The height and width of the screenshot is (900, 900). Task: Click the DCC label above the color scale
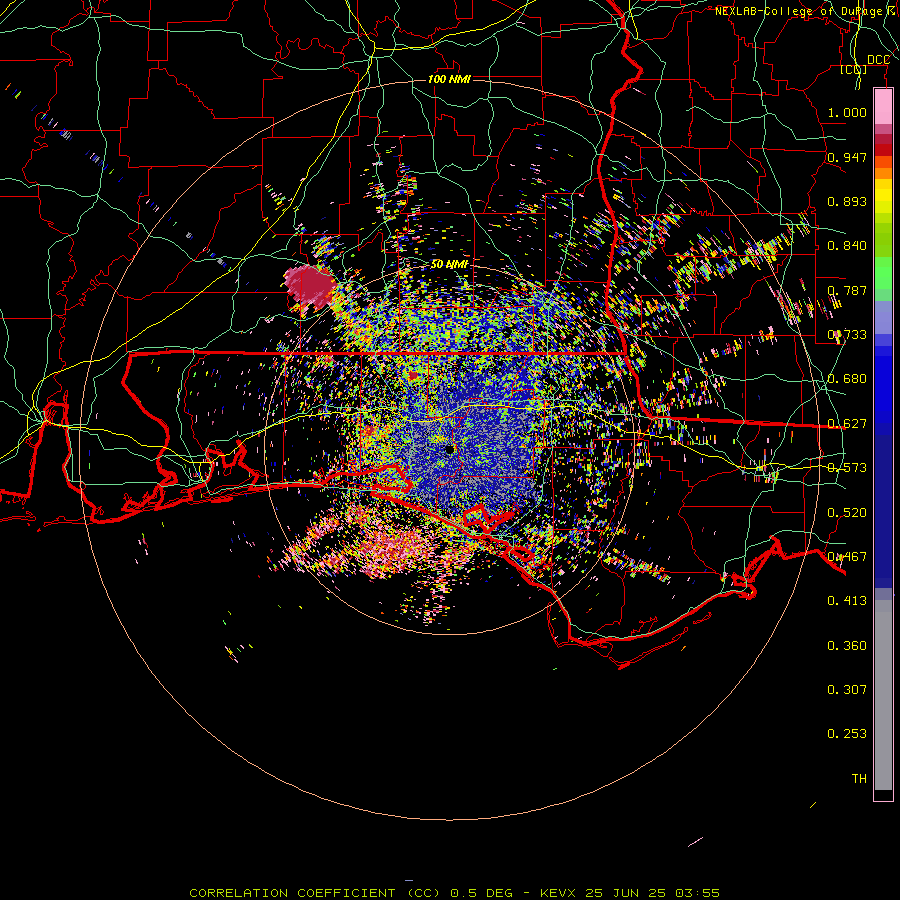[x=878, y=60]
